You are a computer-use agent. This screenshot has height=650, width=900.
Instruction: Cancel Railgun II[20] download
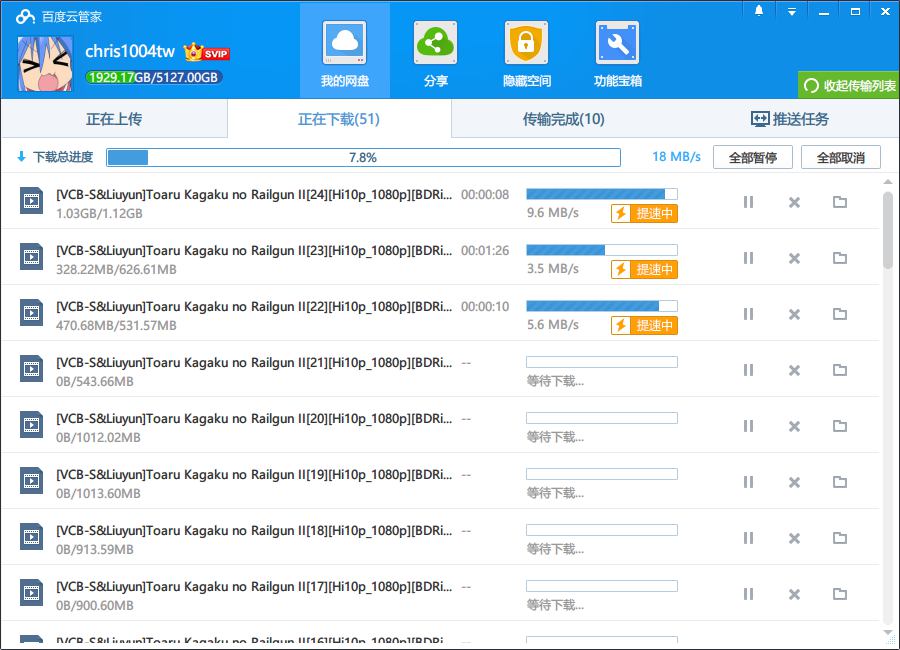(x=794, y=426)
